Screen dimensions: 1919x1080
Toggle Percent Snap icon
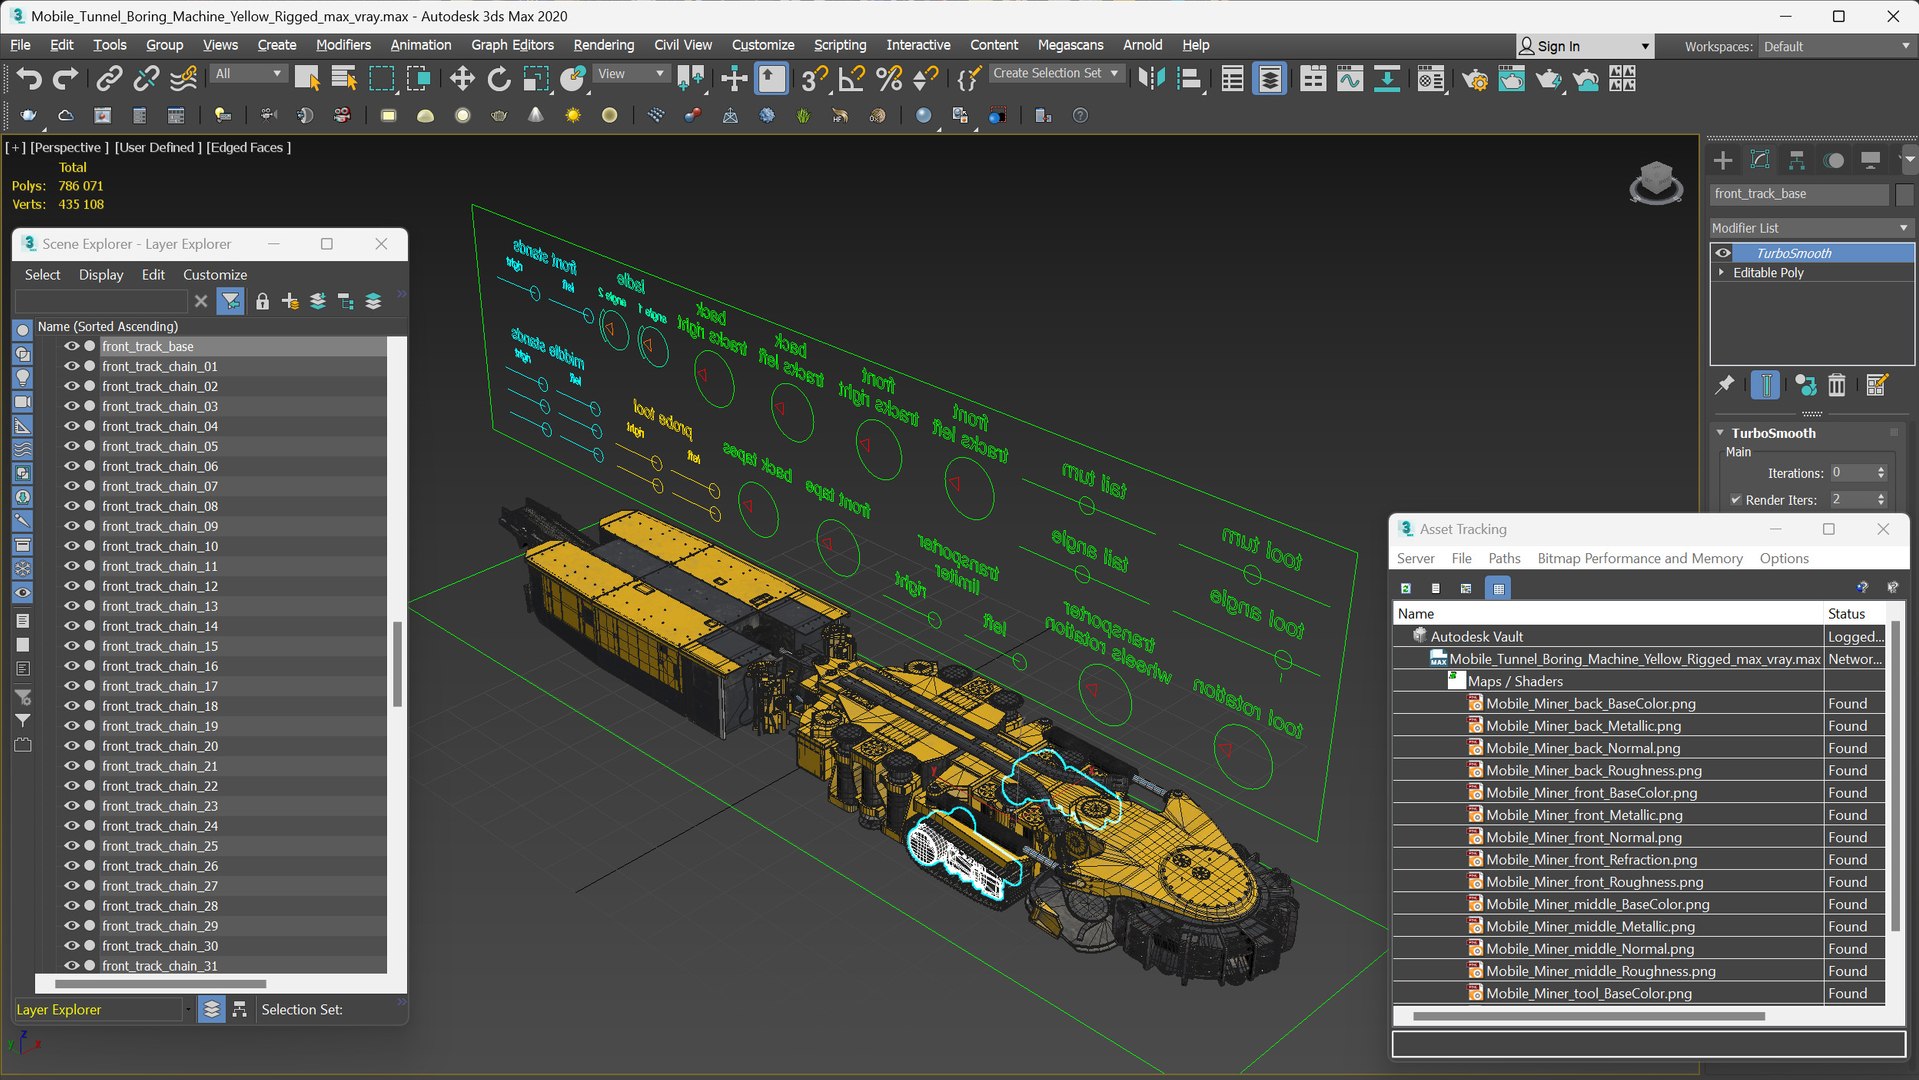coord(888,79)
